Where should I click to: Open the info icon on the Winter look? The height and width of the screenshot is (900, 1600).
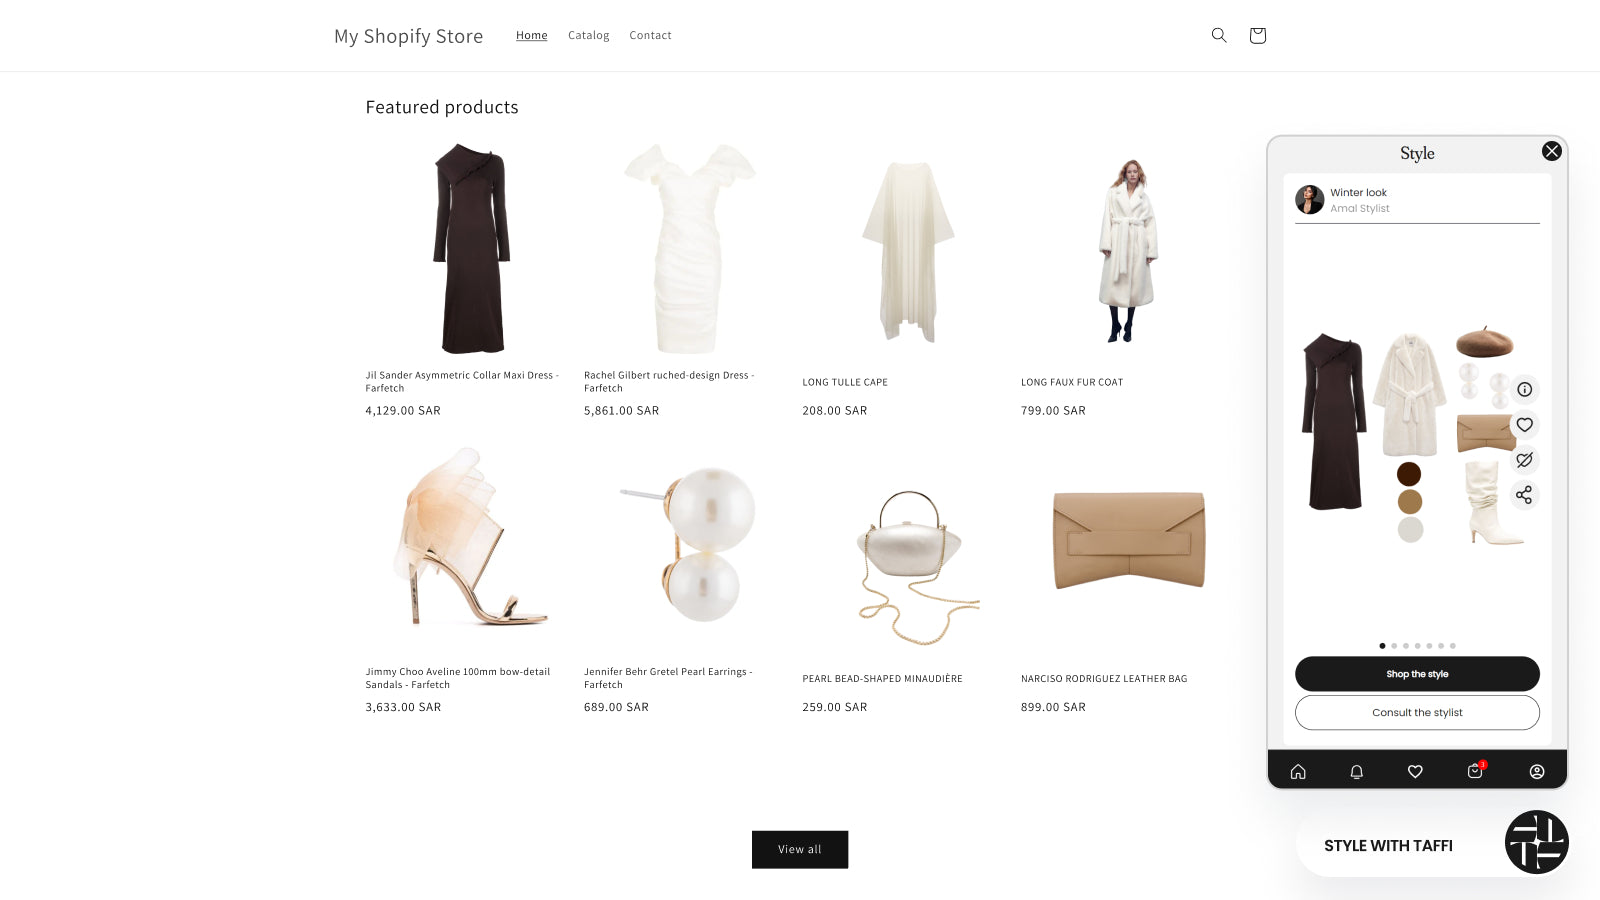pyautogui.click(x=1524, y=390)
